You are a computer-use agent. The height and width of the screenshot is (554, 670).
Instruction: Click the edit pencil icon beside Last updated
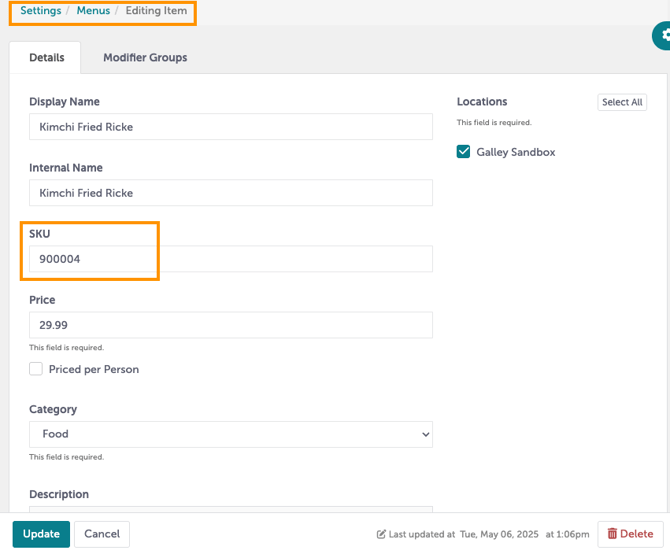pos(381,535)
